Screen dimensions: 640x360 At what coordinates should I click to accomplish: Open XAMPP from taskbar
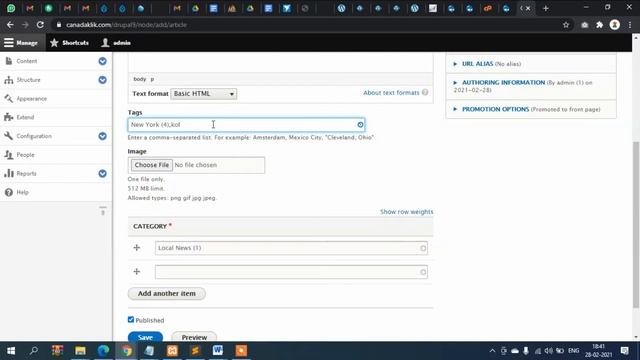(172, 351)
